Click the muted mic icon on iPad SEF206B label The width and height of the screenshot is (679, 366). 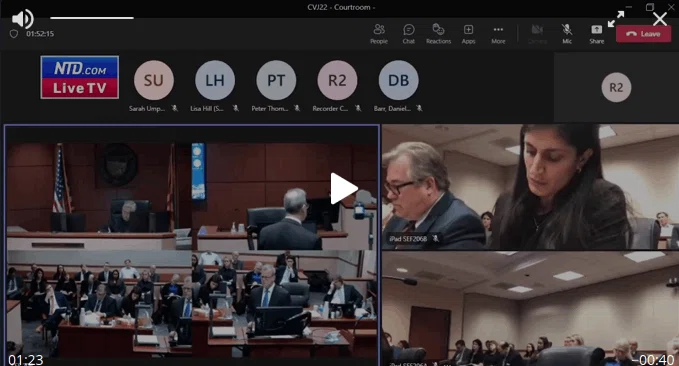(435, 239)
